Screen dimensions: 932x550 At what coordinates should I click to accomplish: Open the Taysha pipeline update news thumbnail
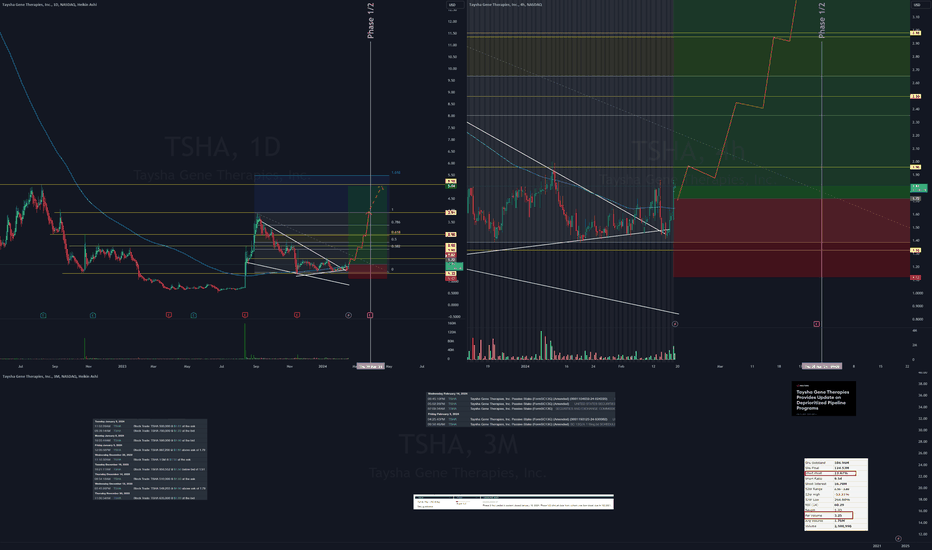(823, 398)
